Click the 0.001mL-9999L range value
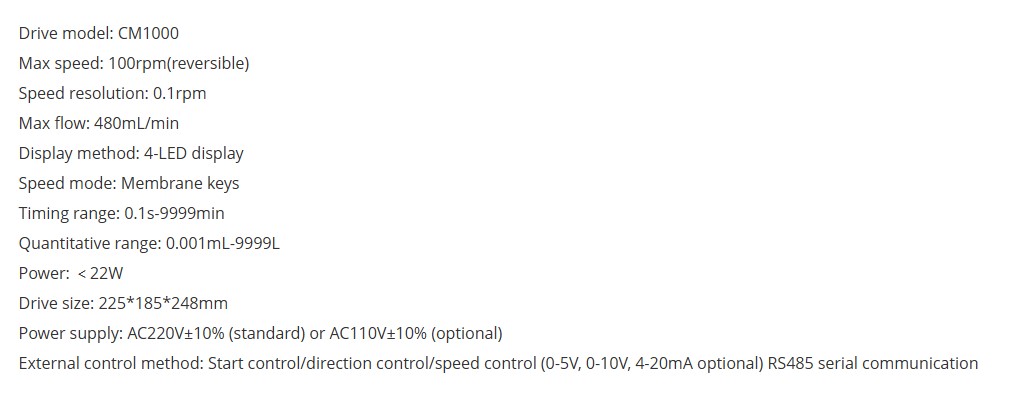The height and width of the screenshot is (402, 1036). pyautogui.click(x=220, y=243)
